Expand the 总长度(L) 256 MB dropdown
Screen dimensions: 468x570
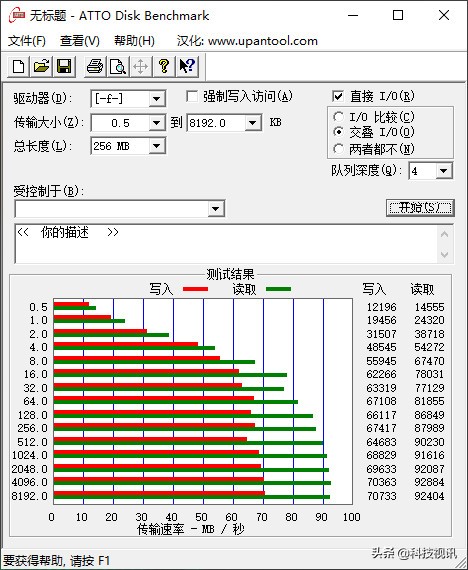pyautogui.click(x=157, y=146)
